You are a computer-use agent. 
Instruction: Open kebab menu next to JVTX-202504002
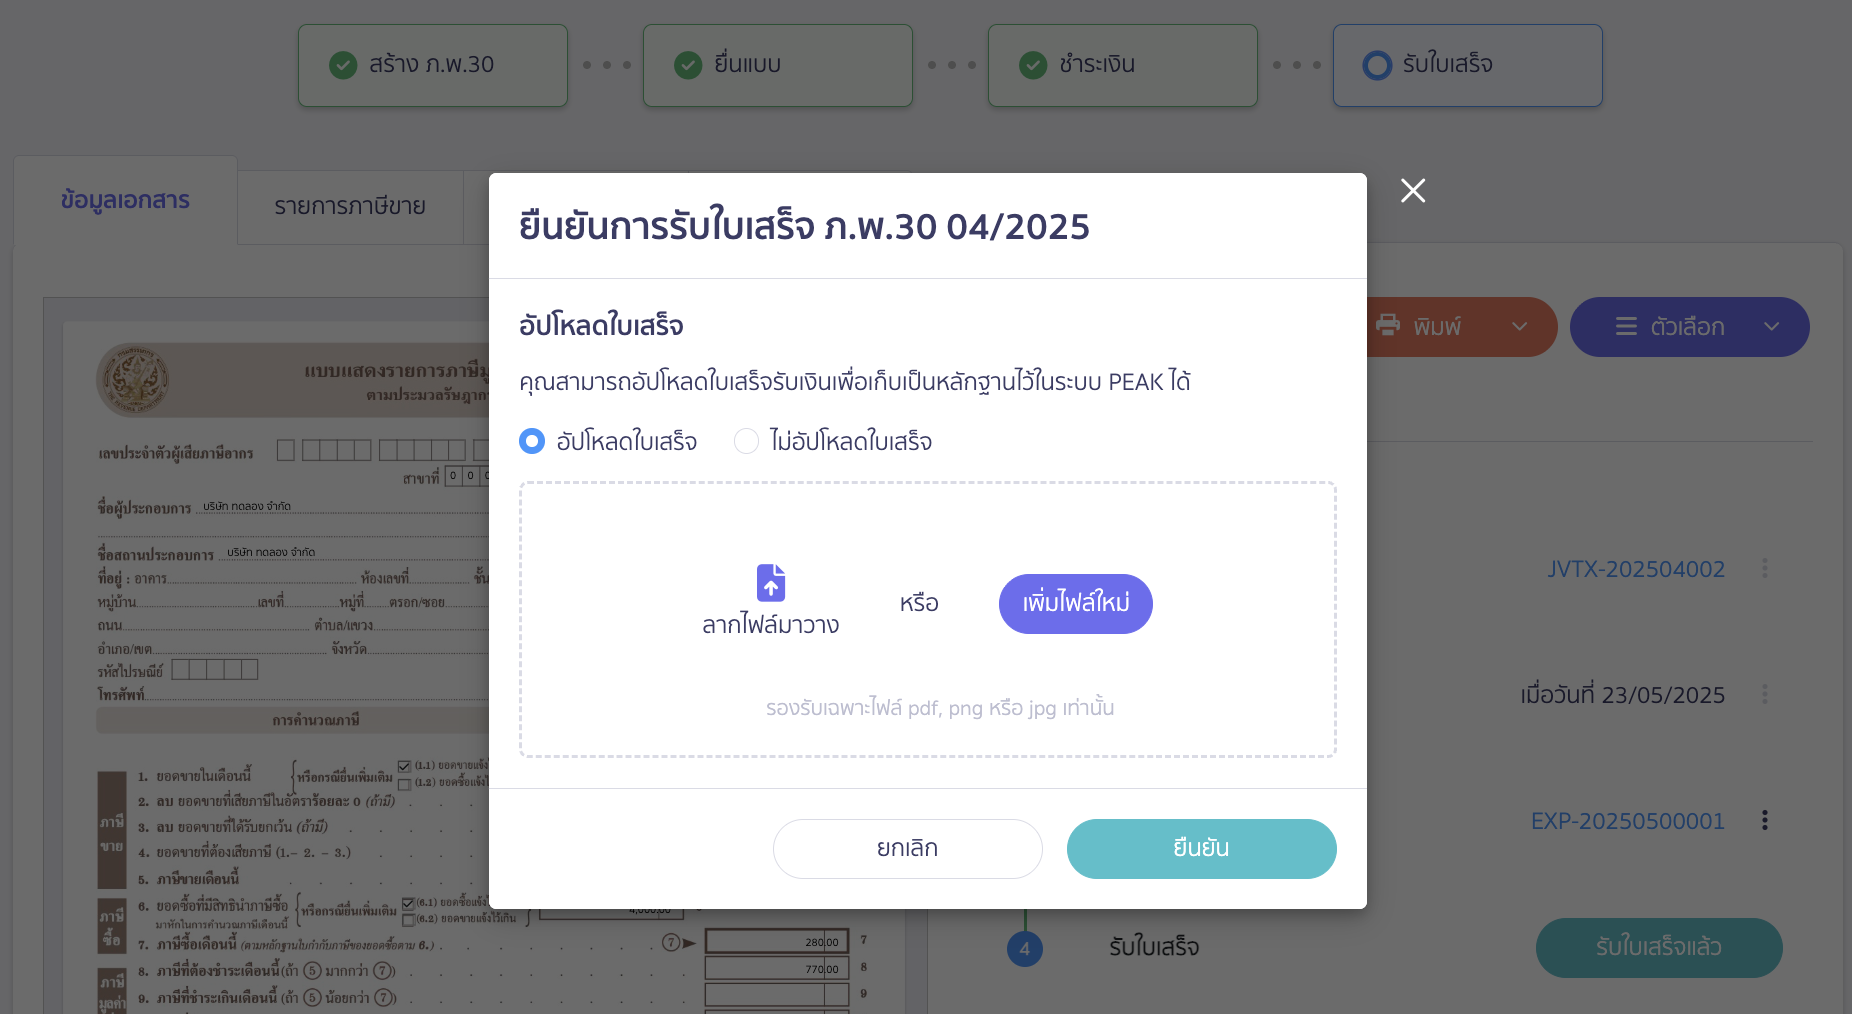[1766, 568]
